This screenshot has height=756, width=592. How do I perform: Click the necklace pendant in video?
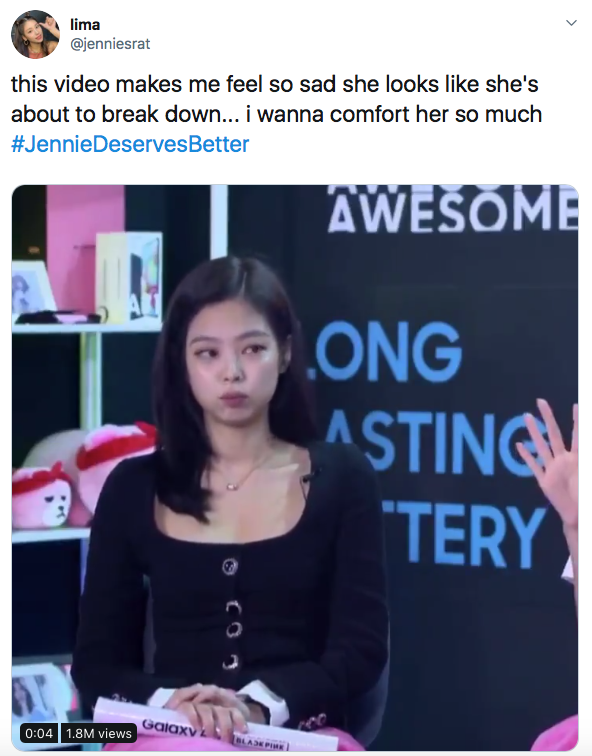click(232, 486)
